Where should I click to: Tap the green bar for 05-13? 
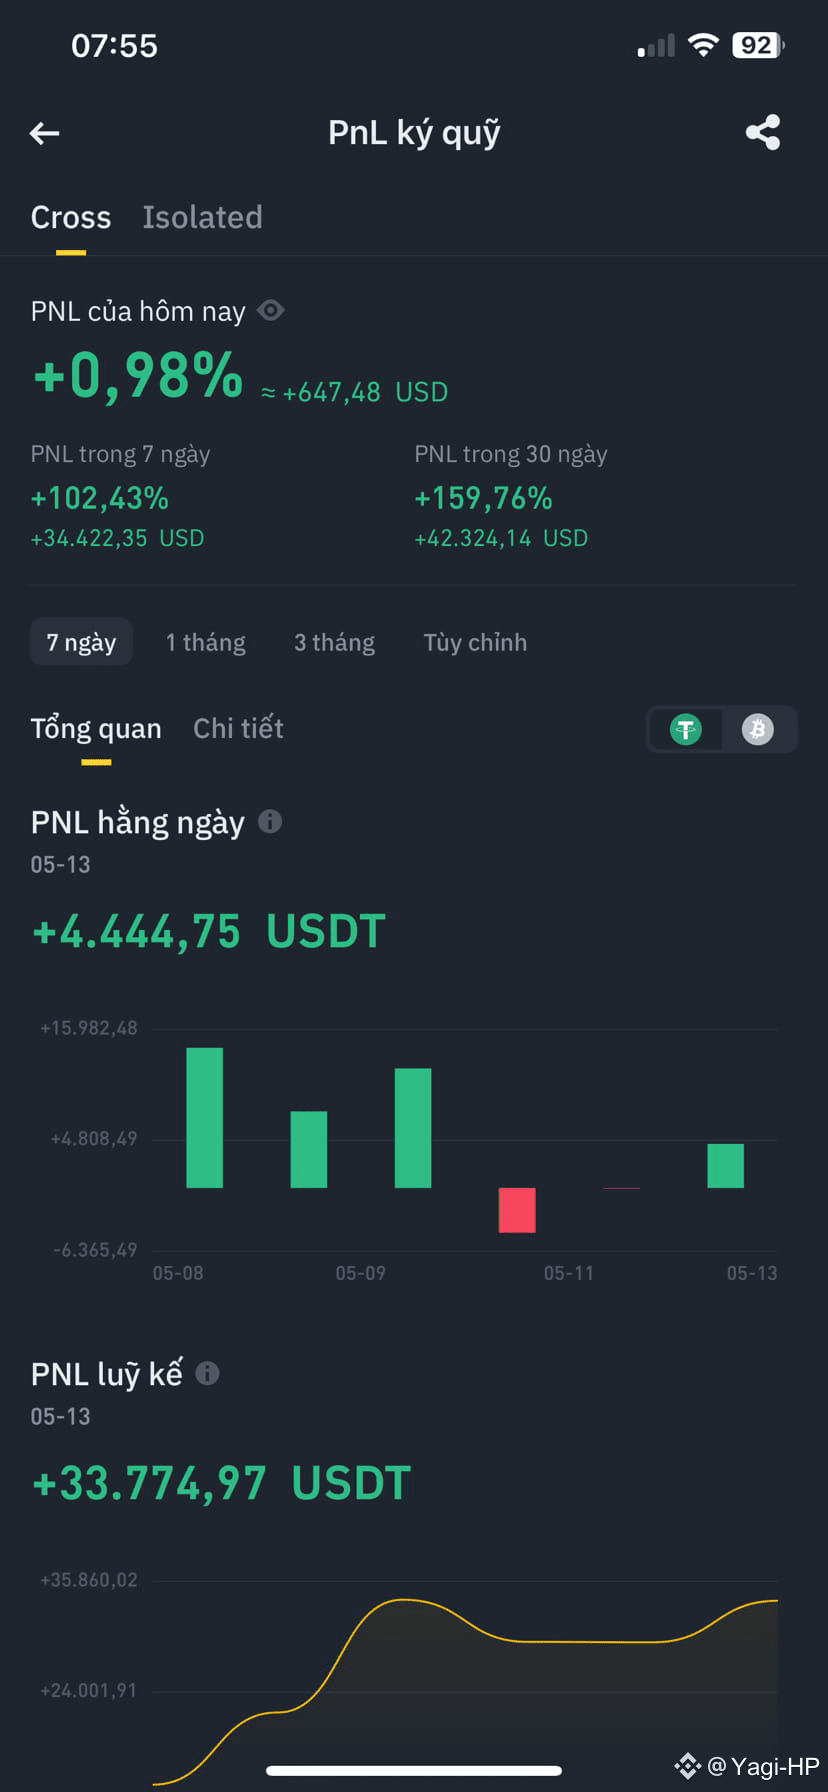725,1166
